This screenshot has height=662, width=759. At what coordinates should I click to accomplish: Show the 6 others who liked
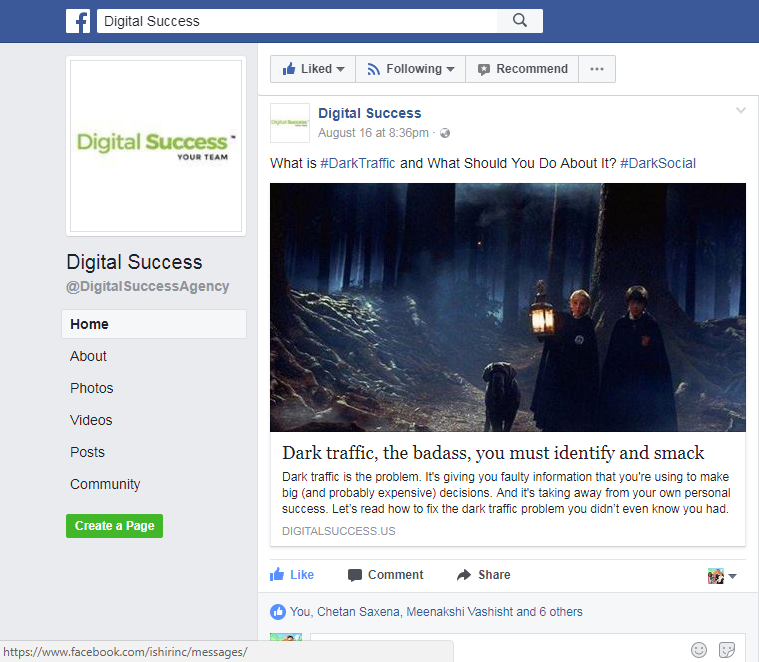[x=561, y=612]
